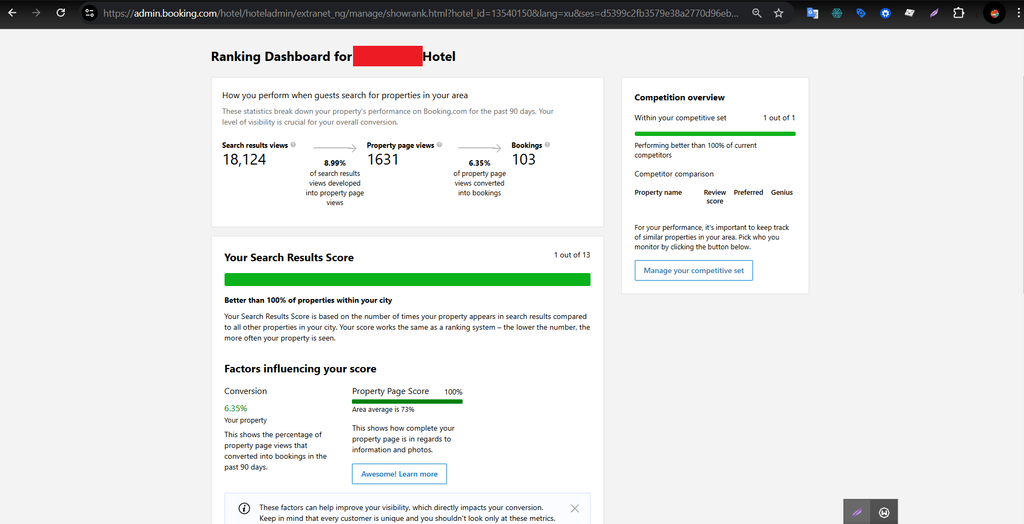Click the floating W badge icon at bottom right
This screenshot has height=524, width=1024.
tap(884, 512)
